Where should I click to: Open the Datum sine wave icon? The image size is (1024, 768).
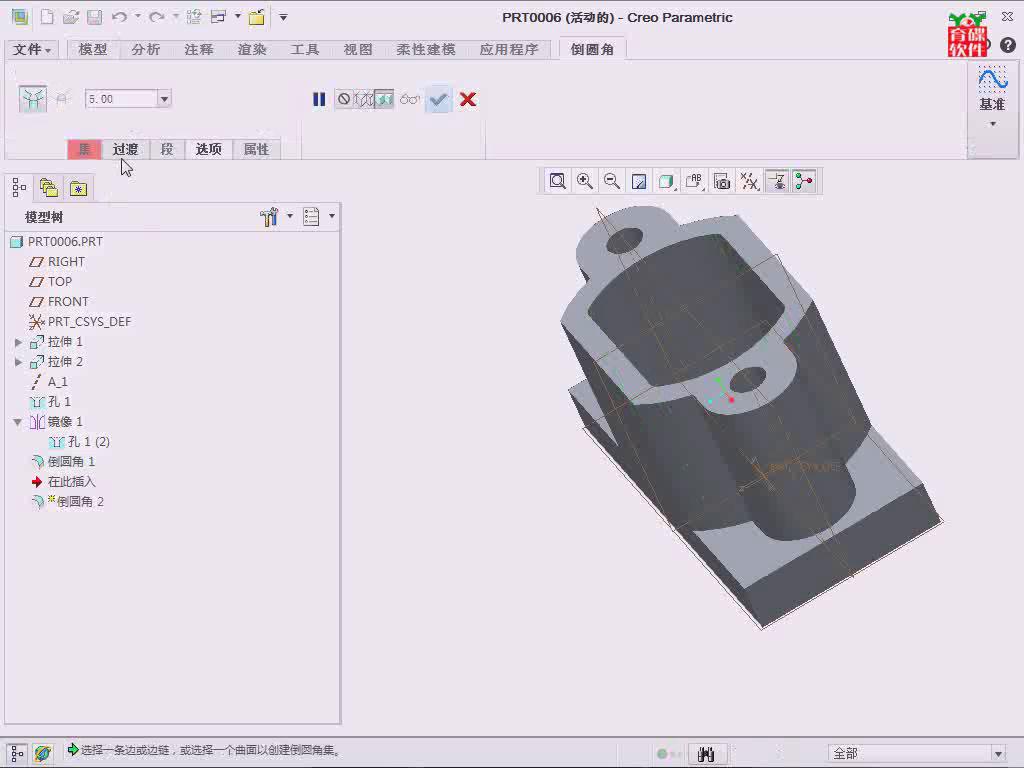coord(992,80)
